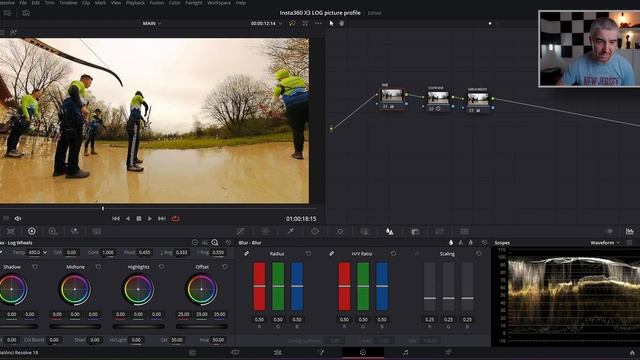Toggle loop playback button

tap(176, 219)
